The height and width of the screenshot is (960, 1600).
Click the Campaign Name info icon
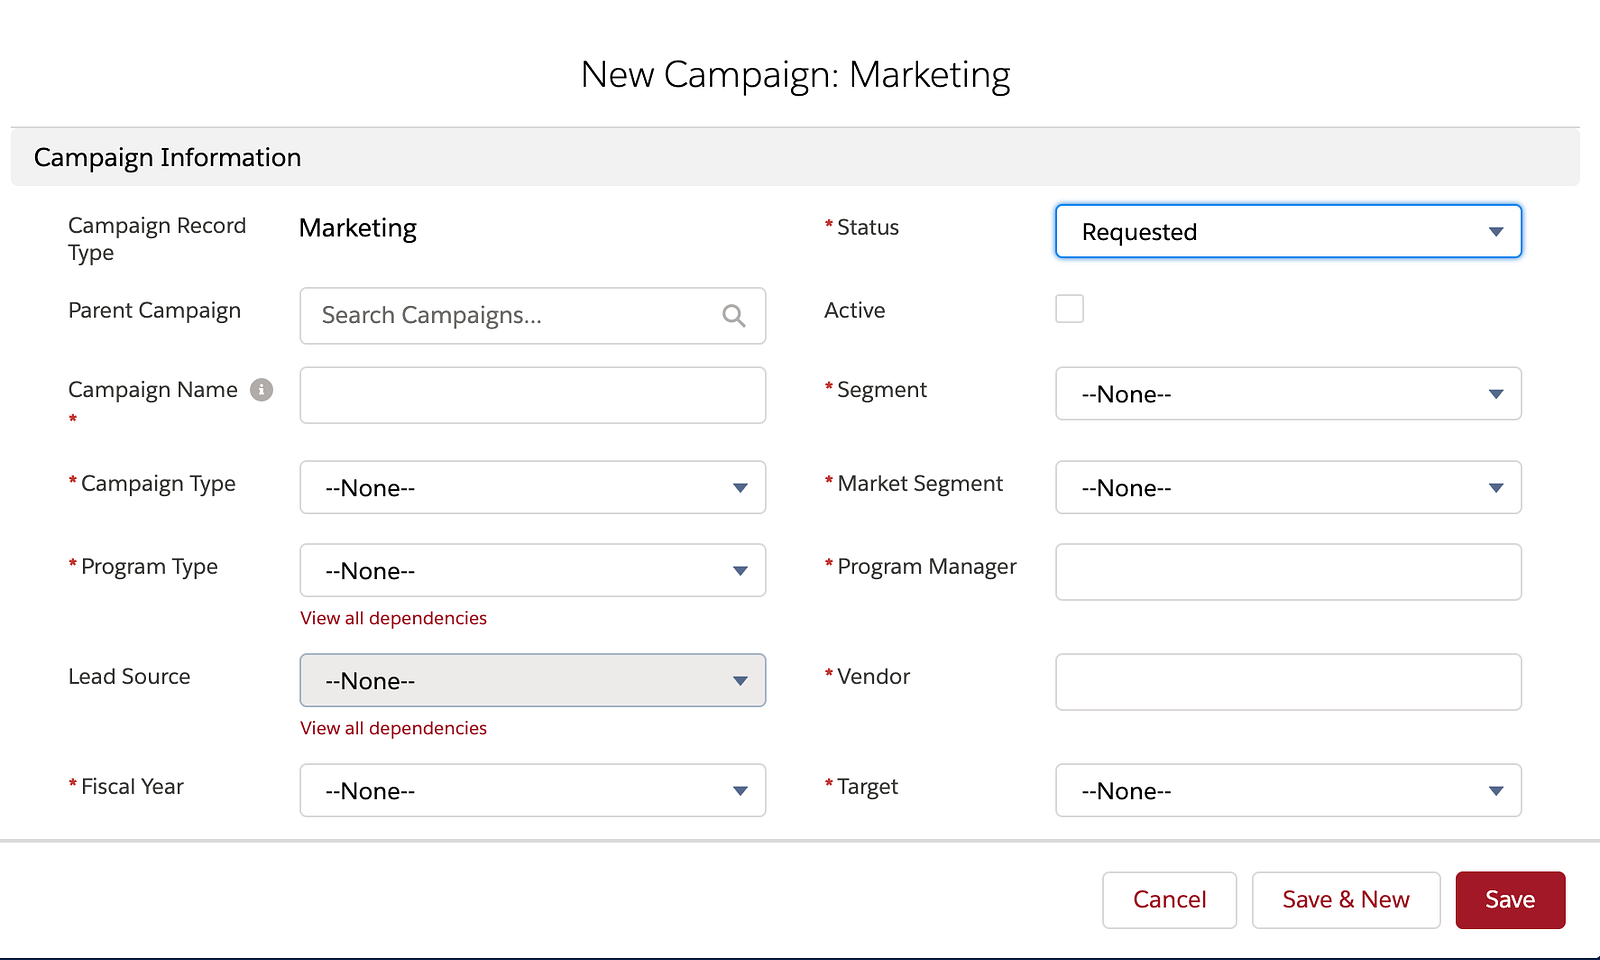(x=261, y=390)
